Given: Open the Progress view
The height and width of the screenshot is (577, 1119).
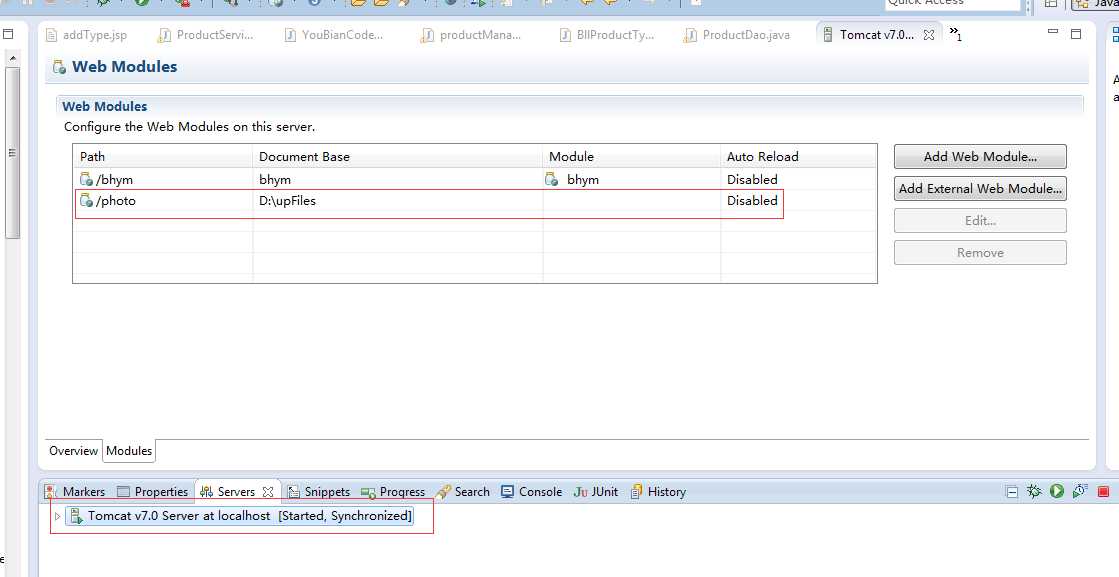Looking at the screenshot, I should tap(393, 491).
